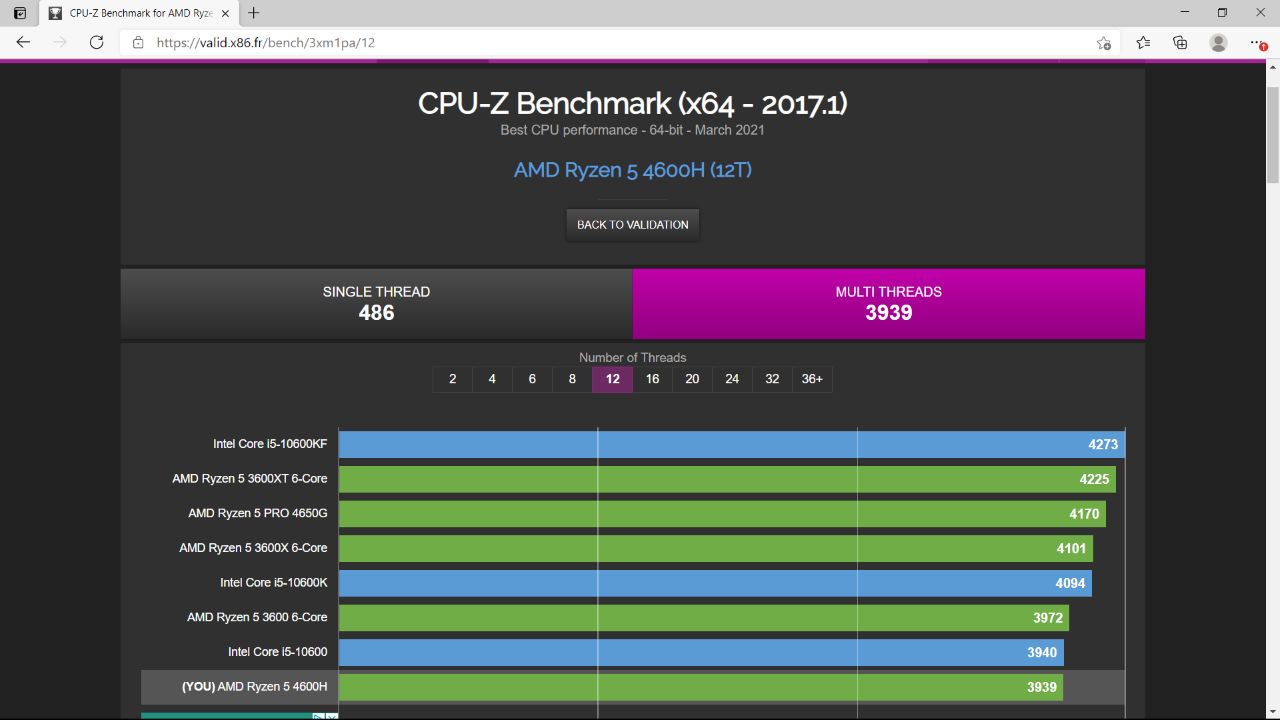Select 6 threads filter
1280x720 pixels.
click(x=532, y=379)
